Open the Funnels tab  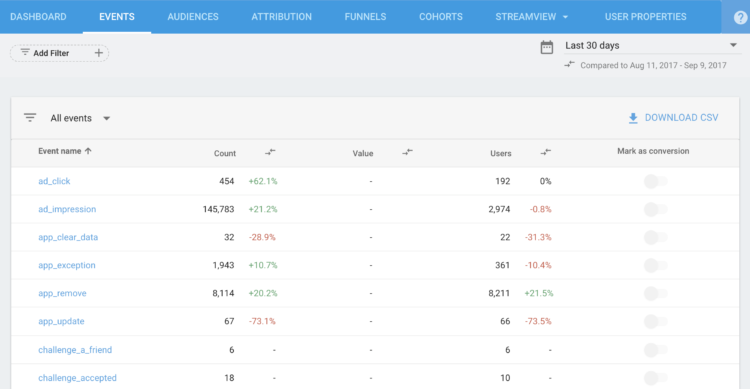pos(365,17)
